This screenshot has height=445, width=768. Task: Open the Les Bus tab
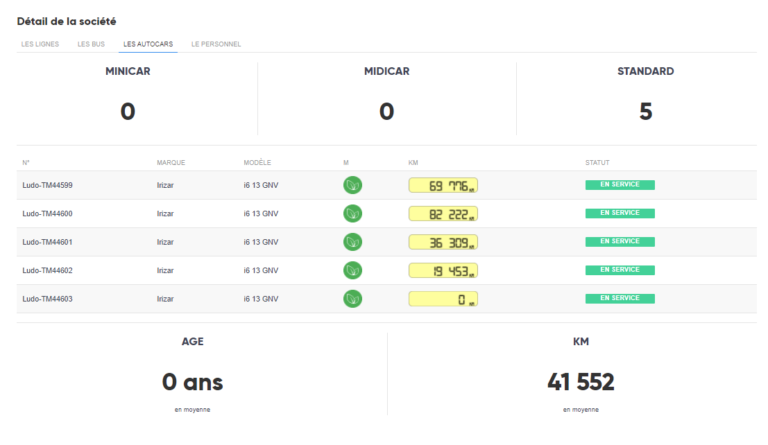91,44
